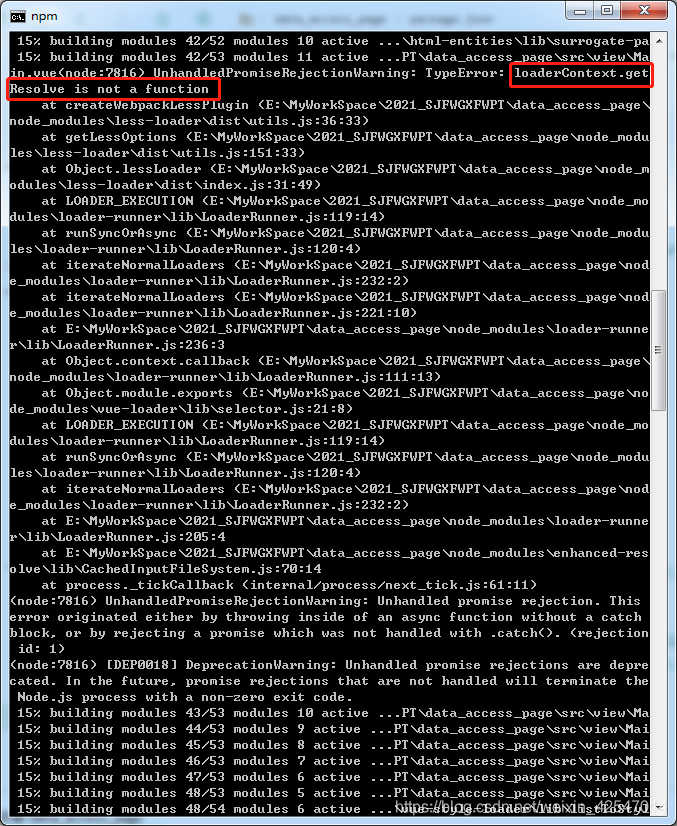Minimize the npm console window
This screenshot has width=677, height=826.
(x=580, y=11)
